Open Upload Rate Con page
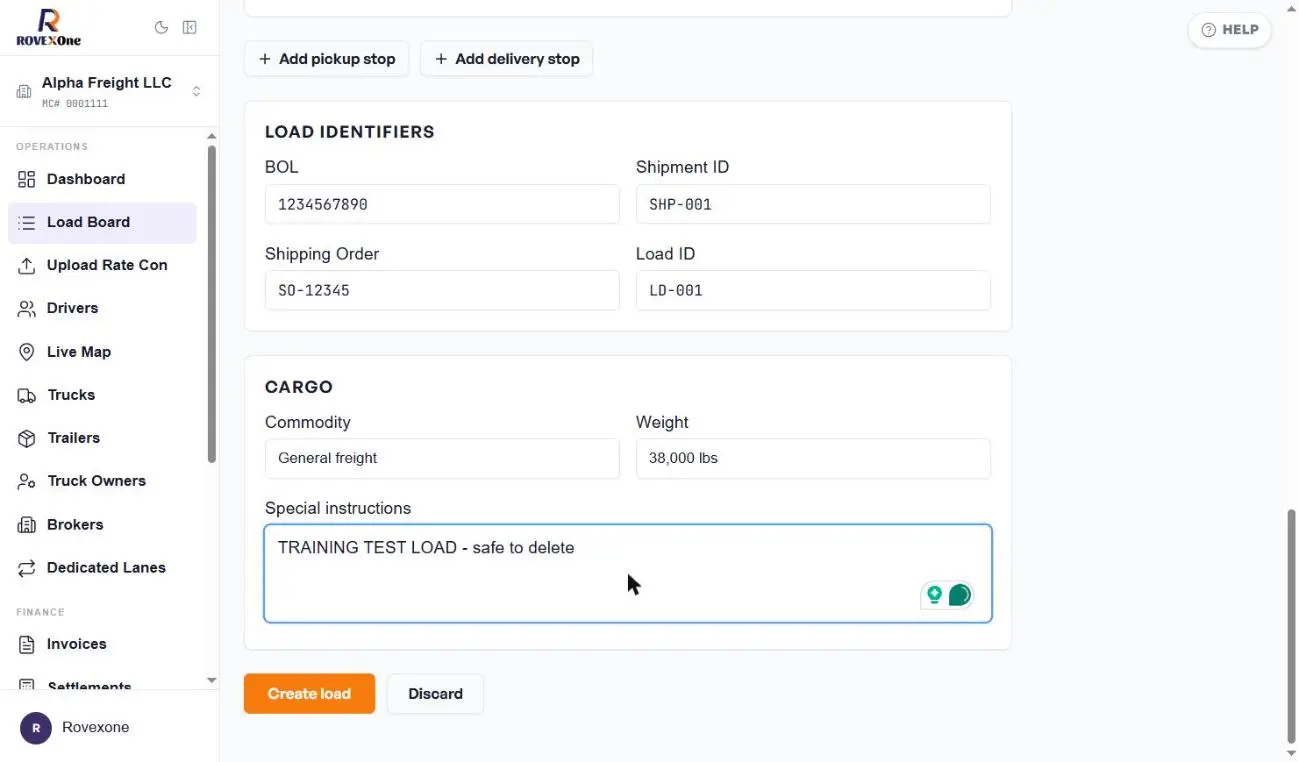The width and height of the screenshot is (1299, 762). 102,265
